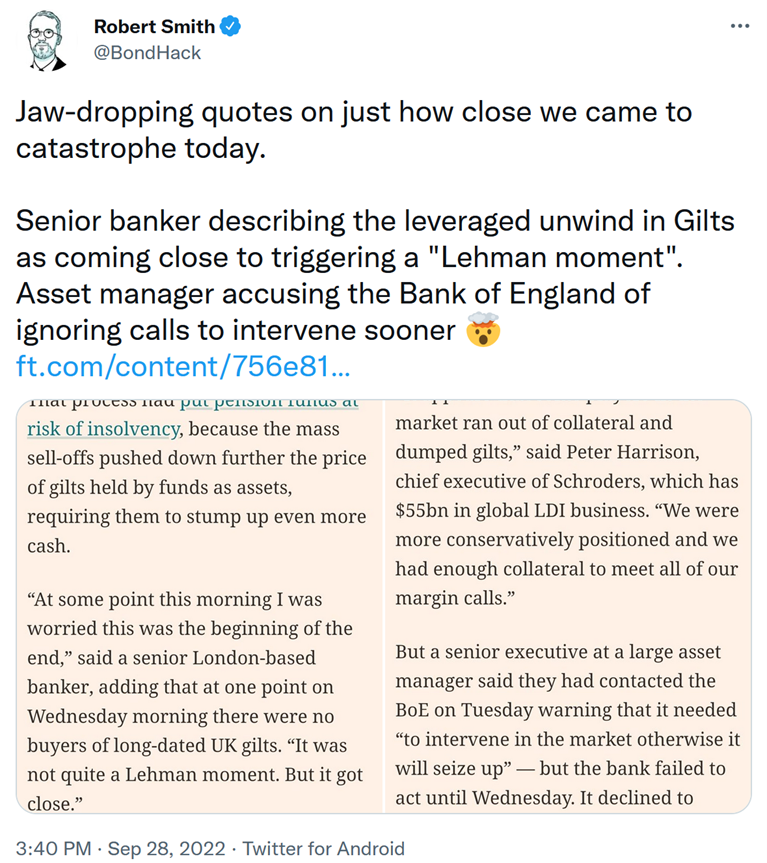The height and width of the screenshot is (863, 767).
Task: Click the "But a senior executive" paragraph
Action: [x=567, y=724]
